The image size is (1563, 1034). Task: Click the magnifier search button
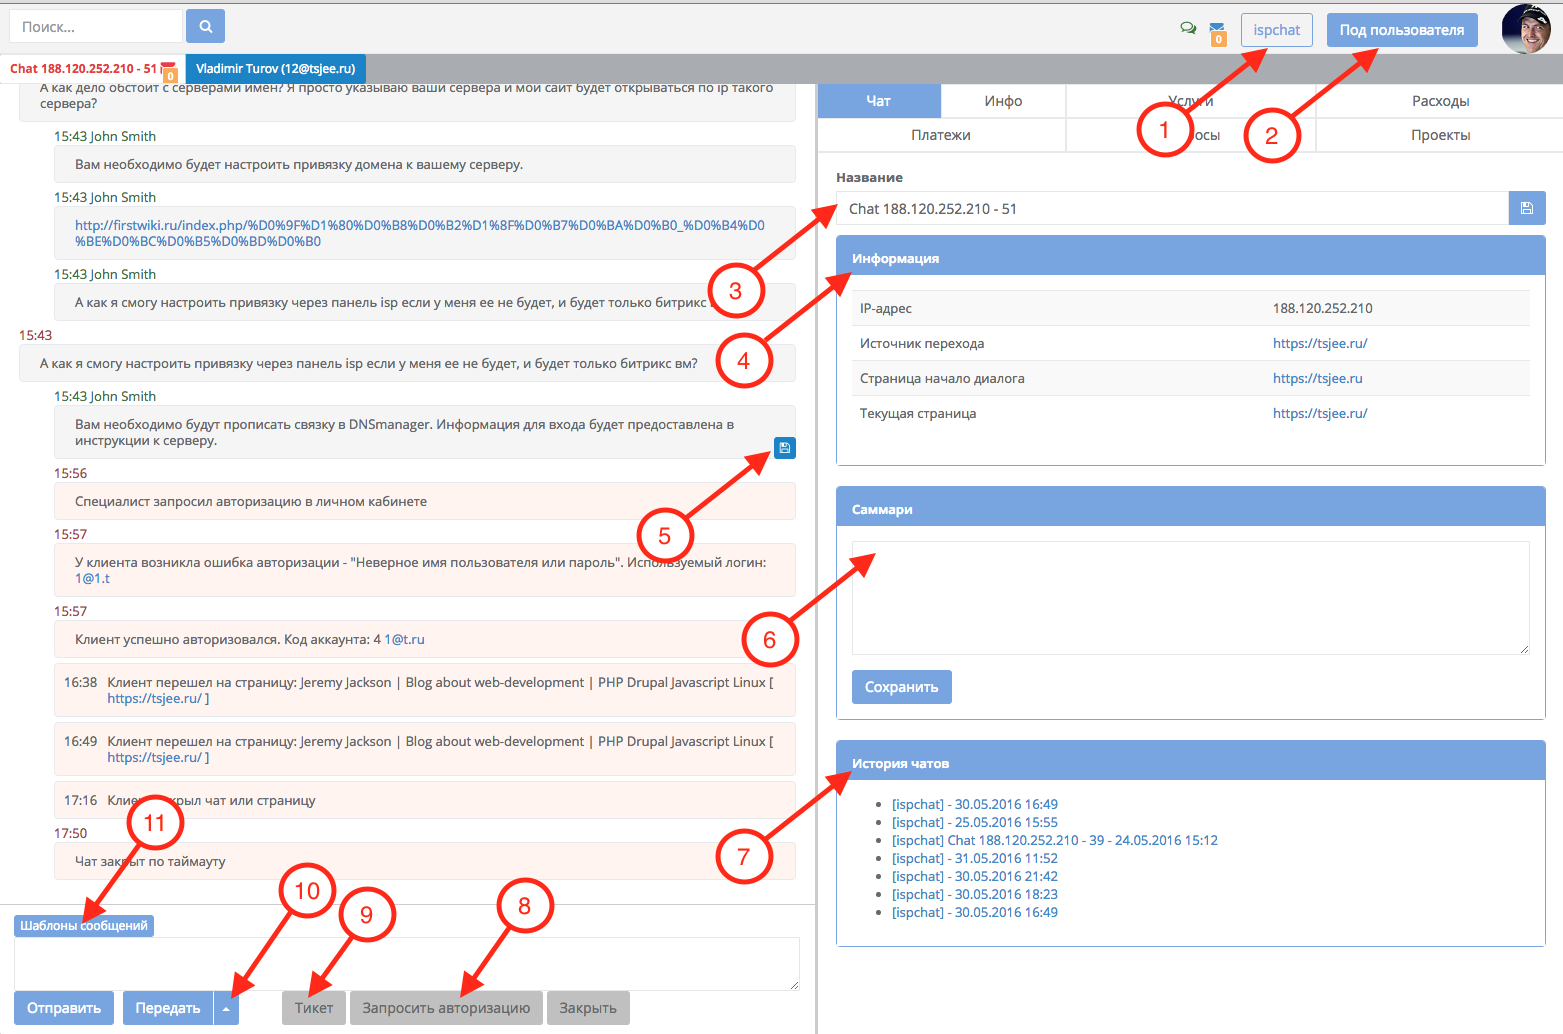pos(205,27)
